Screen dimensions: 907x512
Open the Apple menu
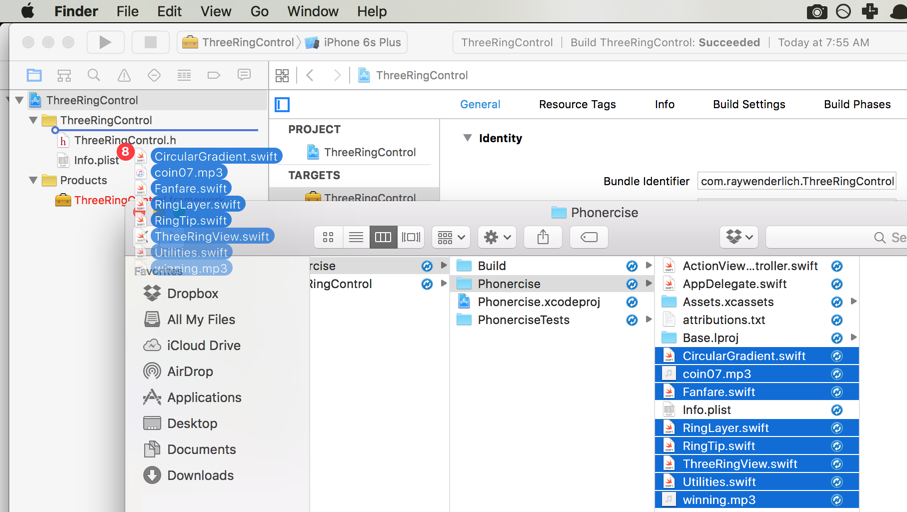tap(27, 11)
